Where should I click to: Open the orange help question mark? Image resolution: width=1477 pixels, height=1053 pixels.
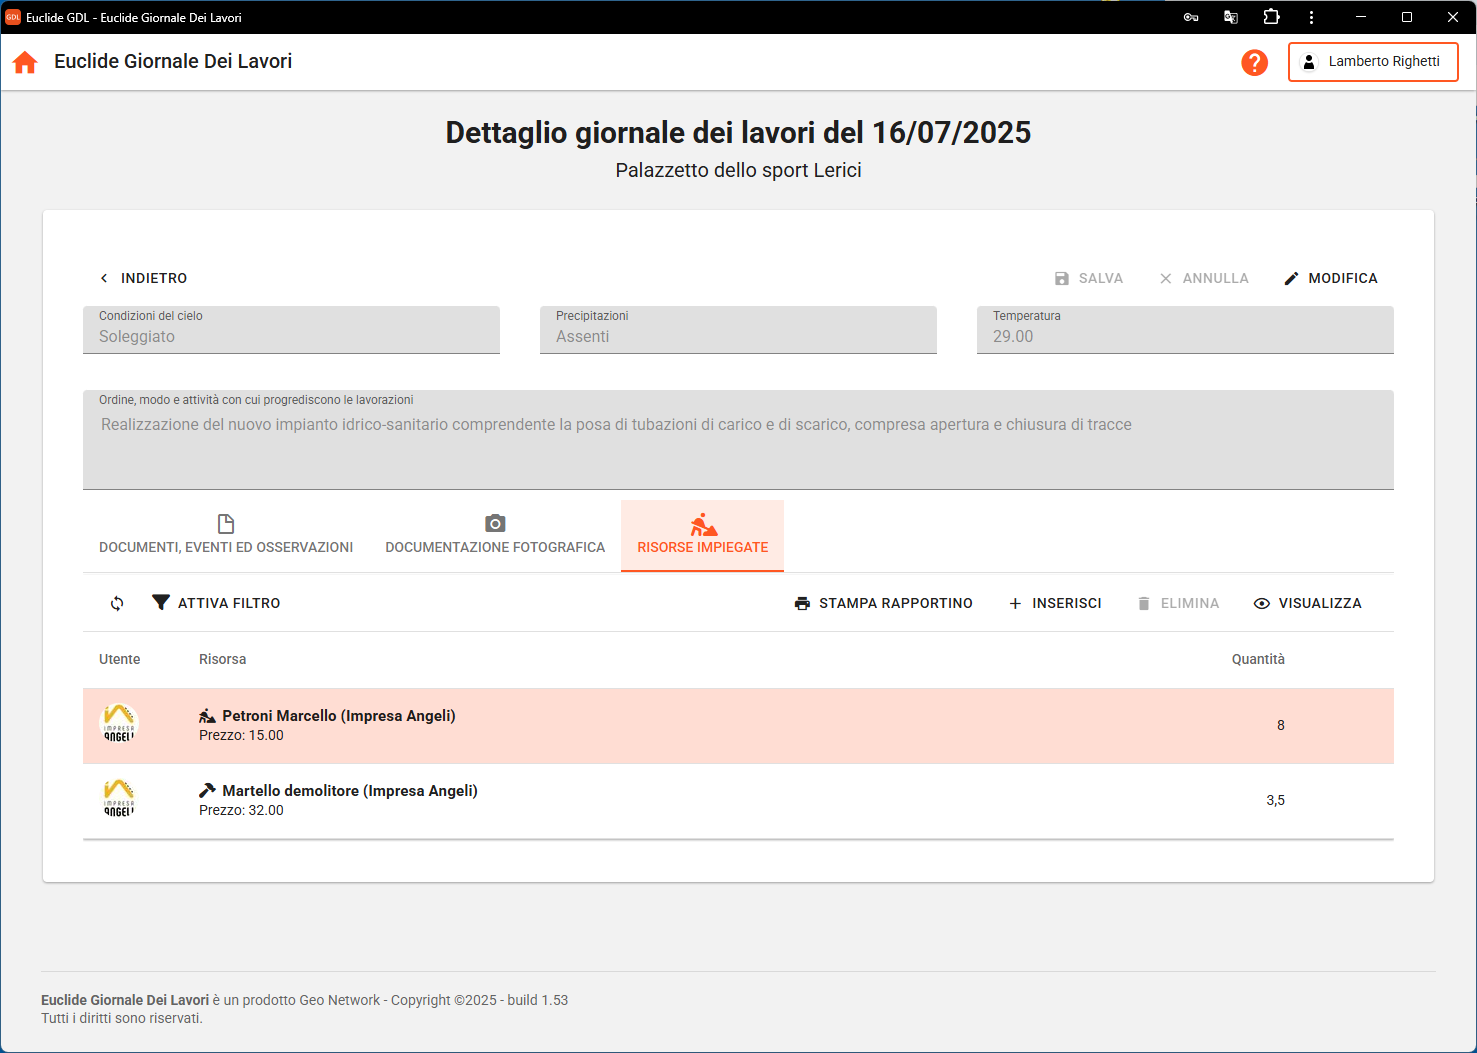[1254, 62]
